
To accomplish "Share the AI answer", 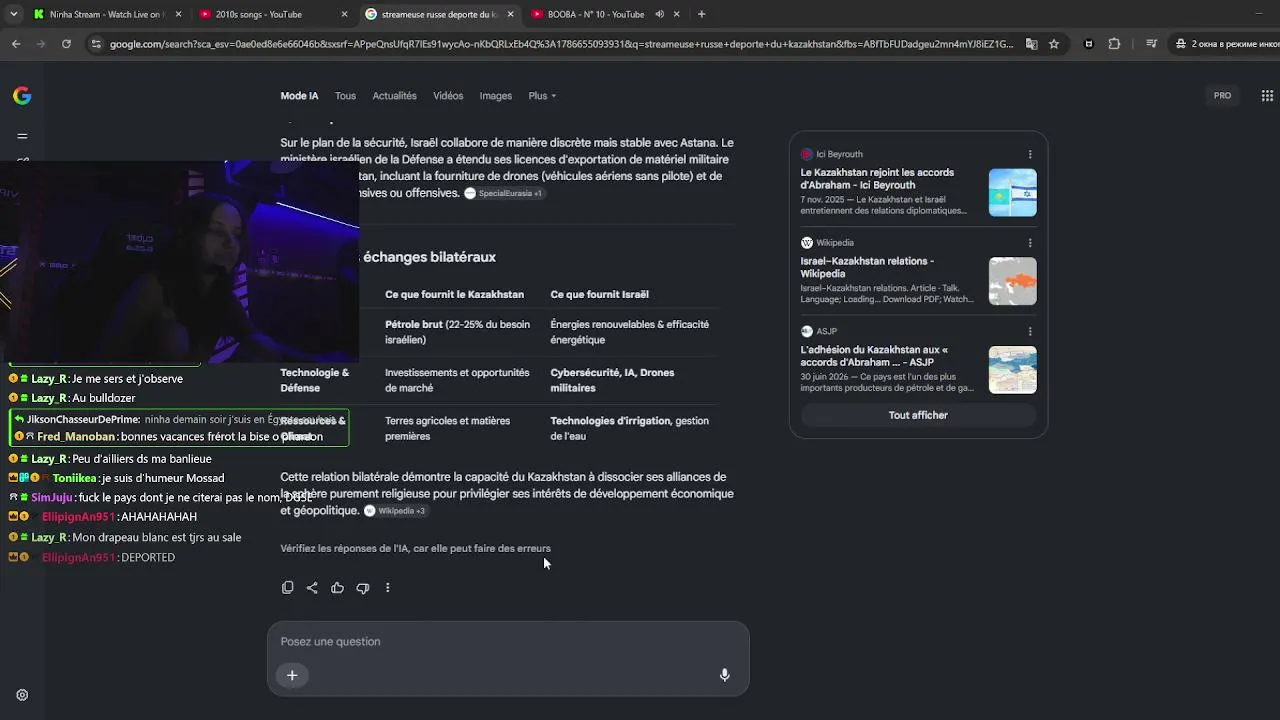I will (312, 588).
